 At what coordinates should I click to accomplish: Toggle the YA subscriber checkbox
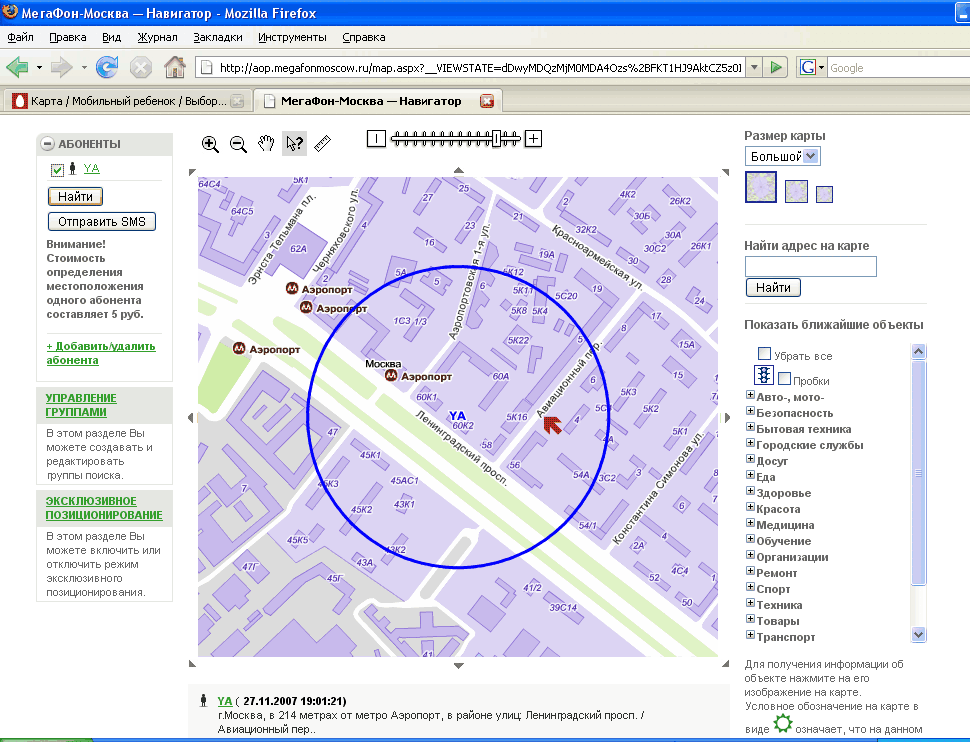click(58, 170)
